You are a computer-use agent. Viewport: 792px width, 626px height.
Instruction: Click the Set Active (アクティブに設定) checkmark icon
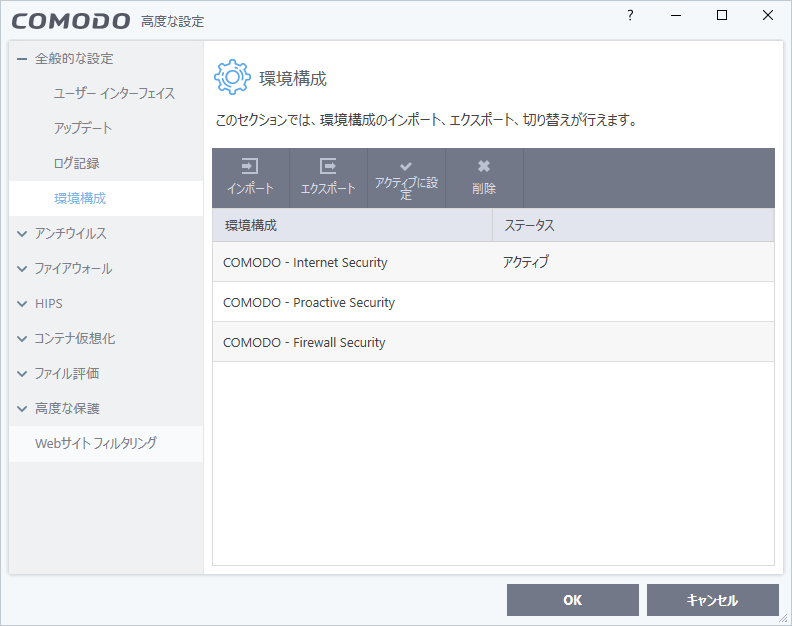click(406, 166)
